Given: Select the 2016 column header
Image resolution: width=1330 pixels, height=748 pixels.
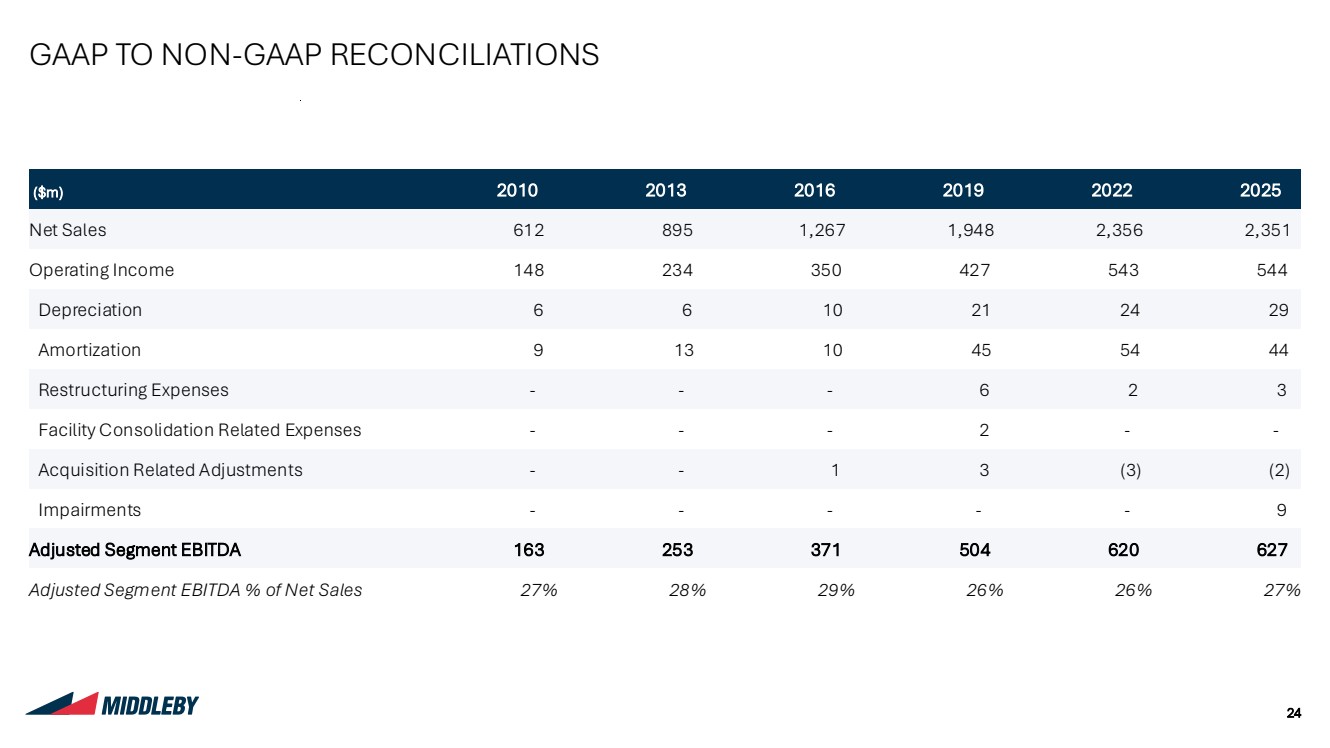Looking at the screenshot, I should point(814,190).
